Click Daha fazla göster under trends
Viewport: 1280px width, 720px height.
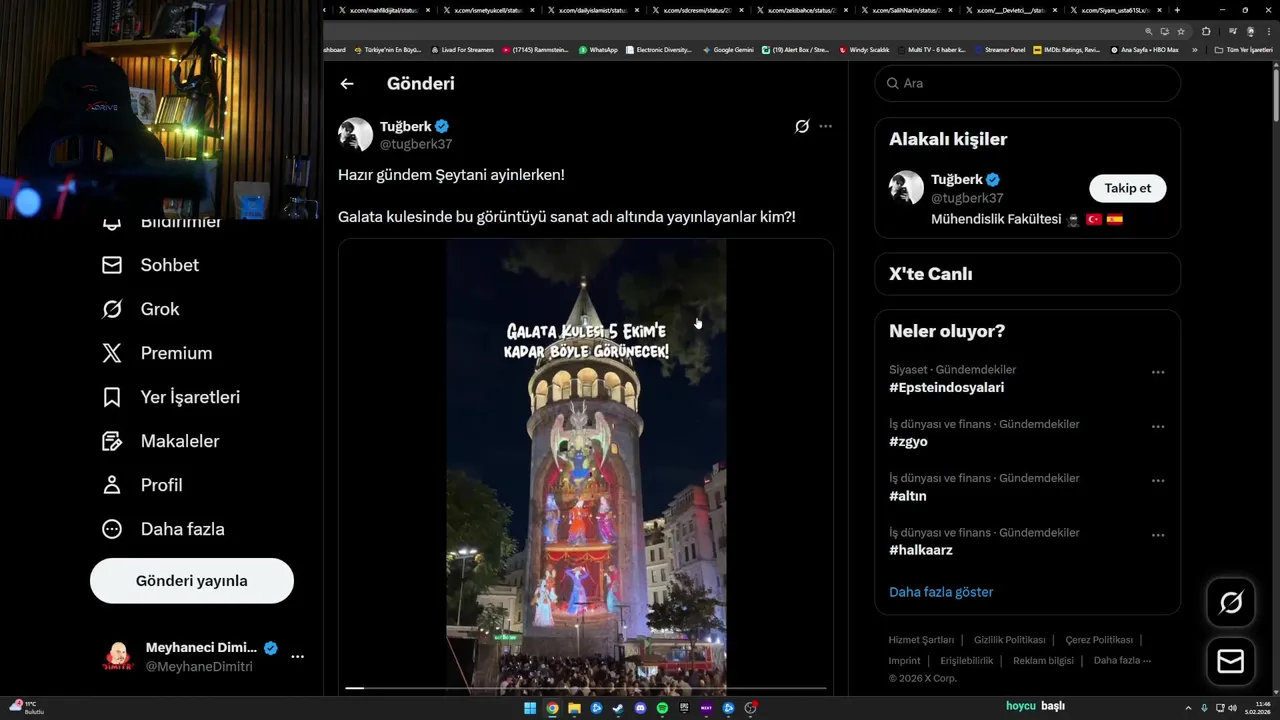coord(941,592)
